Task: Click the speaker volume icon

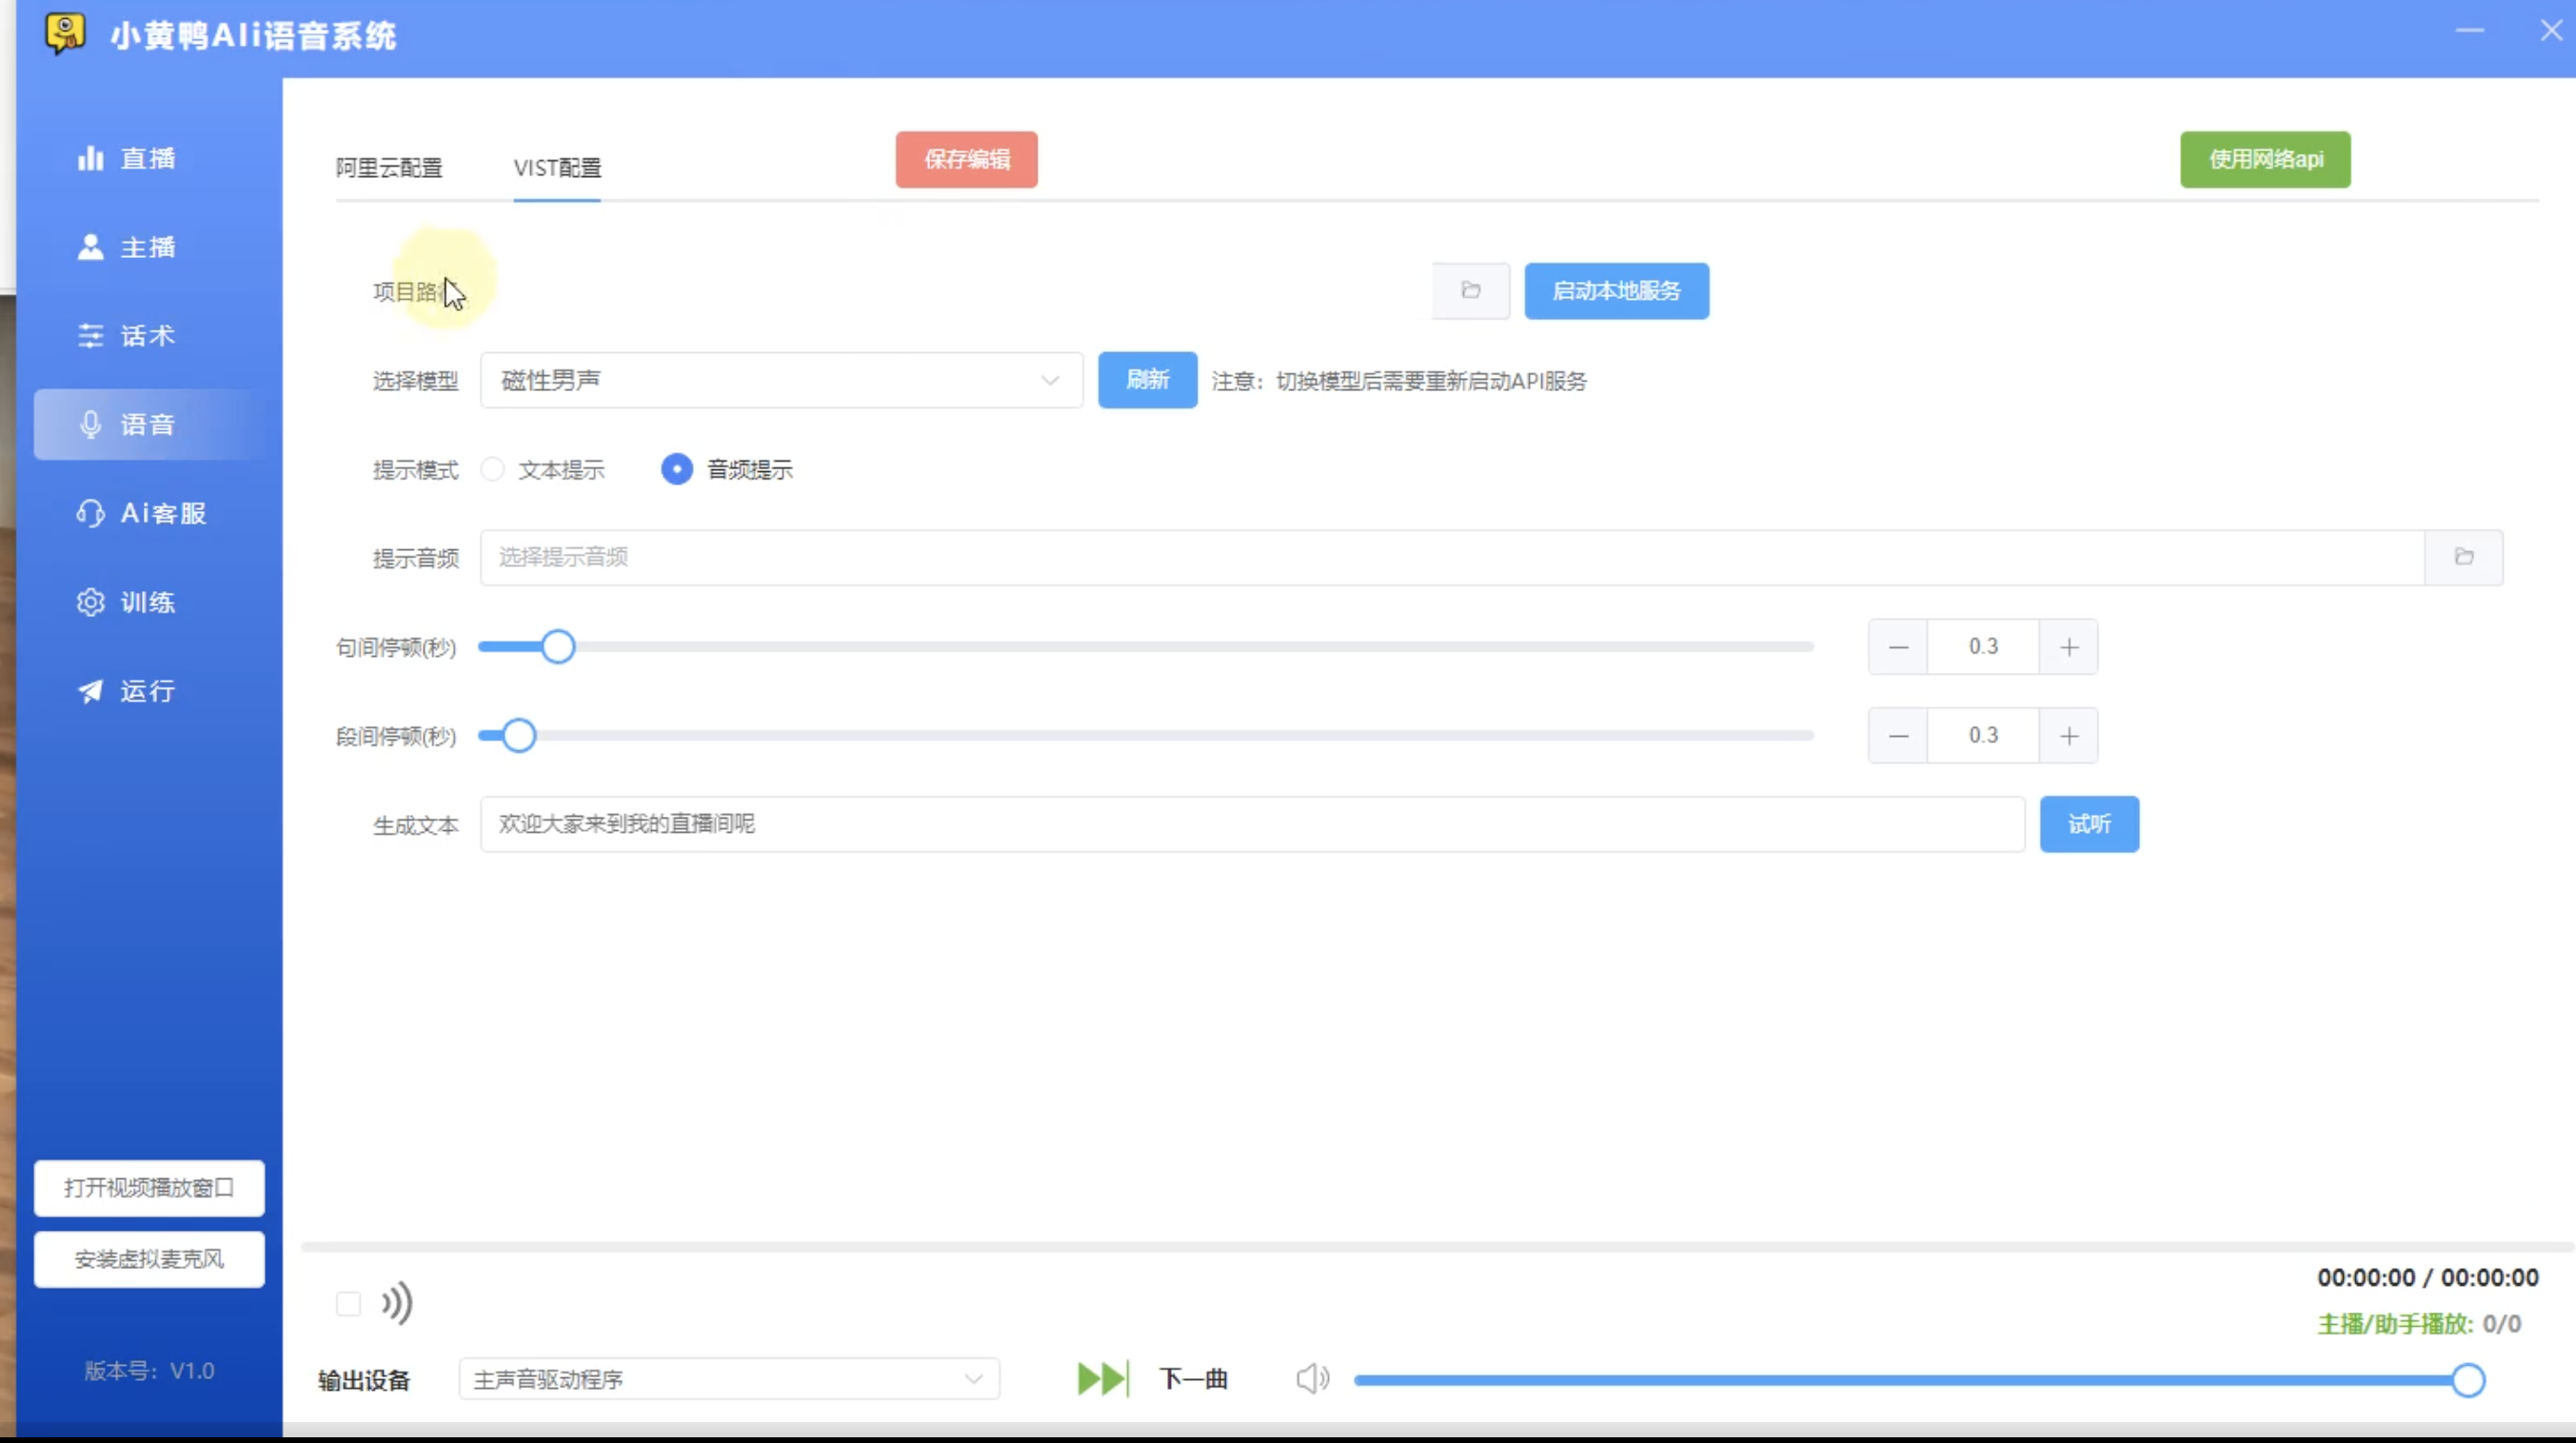Action: click(x=1312, y=1379)
